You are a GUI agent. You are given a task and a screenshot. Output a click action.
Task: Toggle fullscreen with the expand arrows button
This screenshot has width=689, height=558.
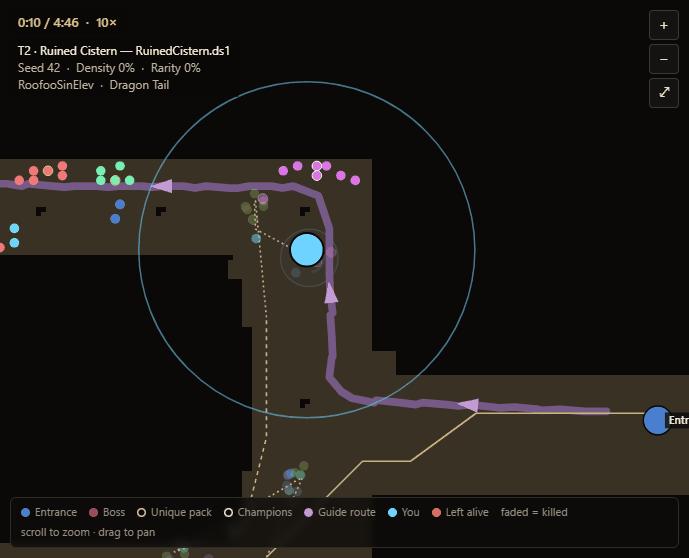click(664, 93)
